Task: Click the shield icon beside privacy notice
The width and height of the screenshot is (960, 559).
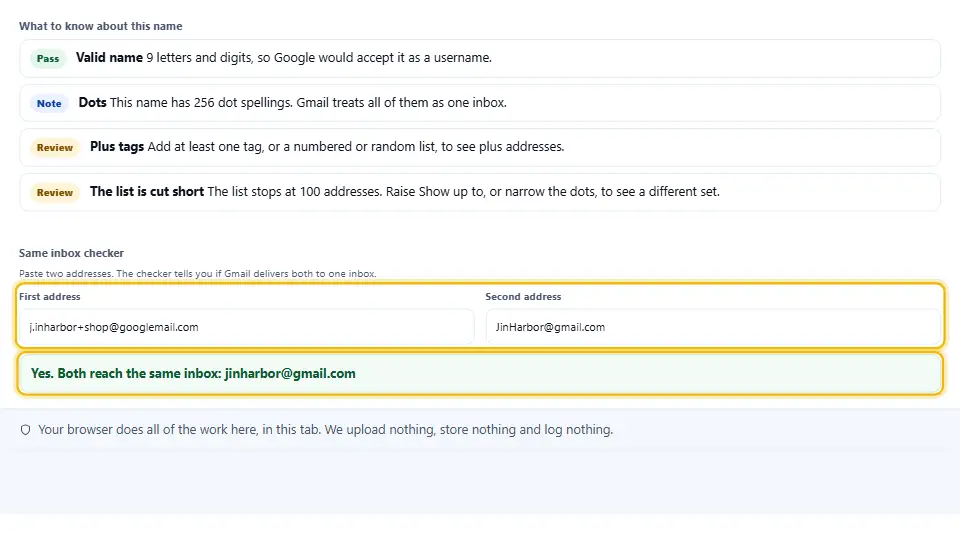Action: (x=25, y=430)
